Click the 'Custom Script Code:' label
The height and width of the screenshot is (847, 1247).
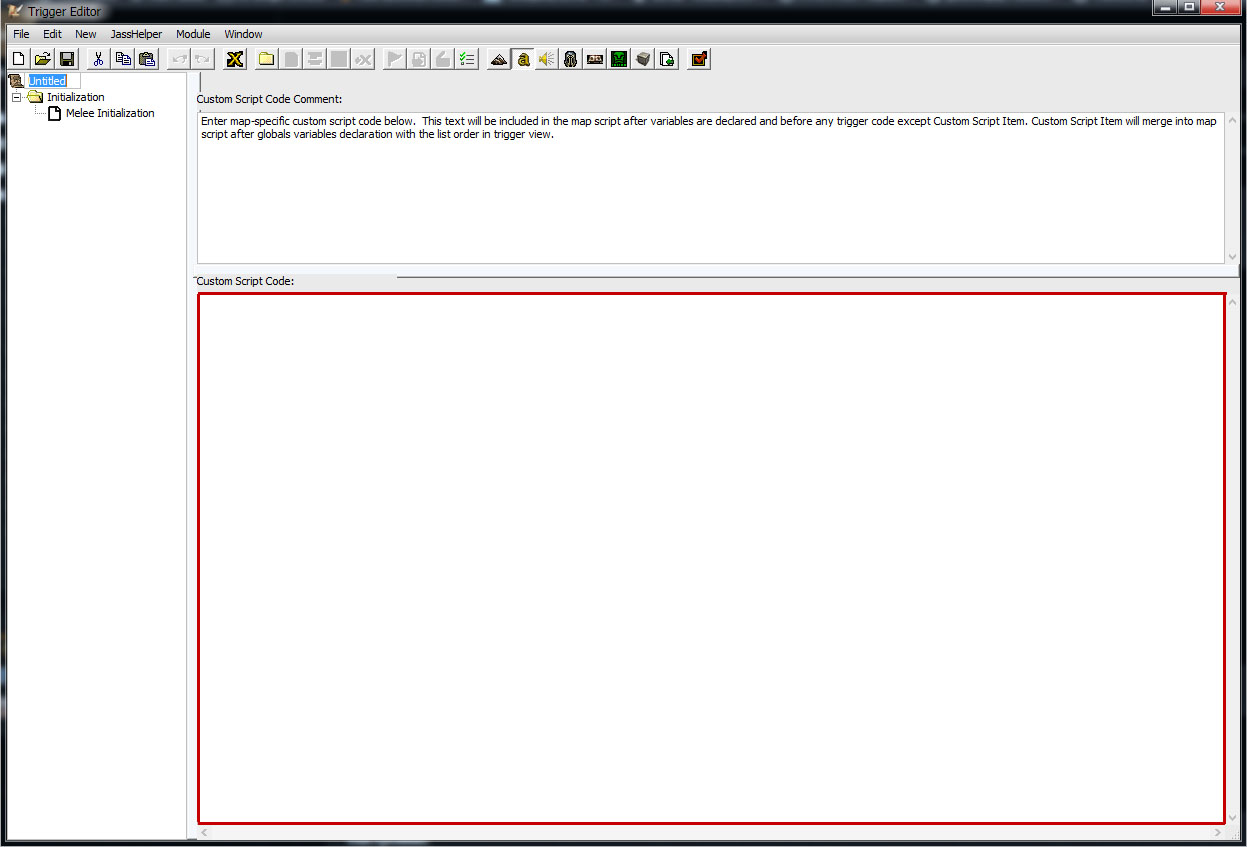coord(245,281)
